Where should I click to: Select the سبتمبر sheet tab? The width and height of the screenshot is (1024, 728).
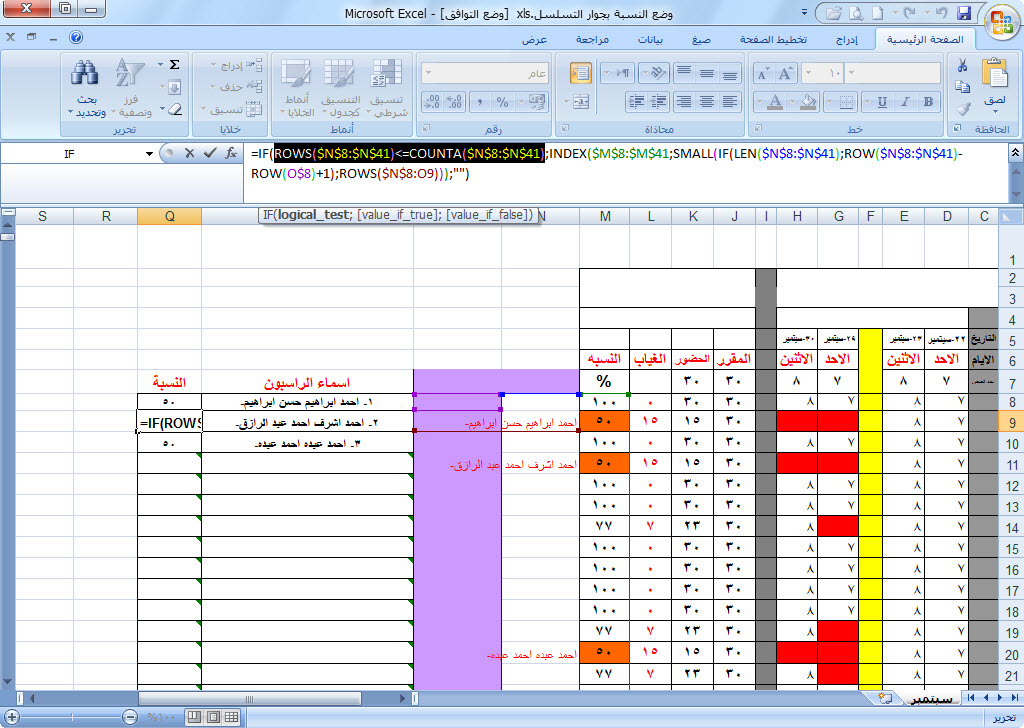coord(931,699)
